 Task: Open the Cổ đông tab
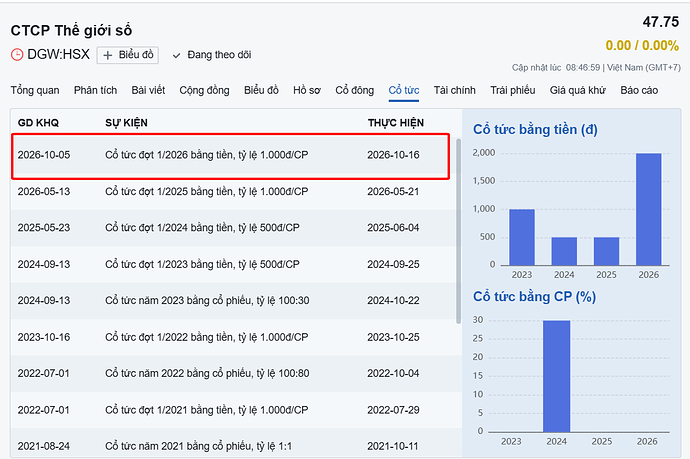[x=355, y=90]
